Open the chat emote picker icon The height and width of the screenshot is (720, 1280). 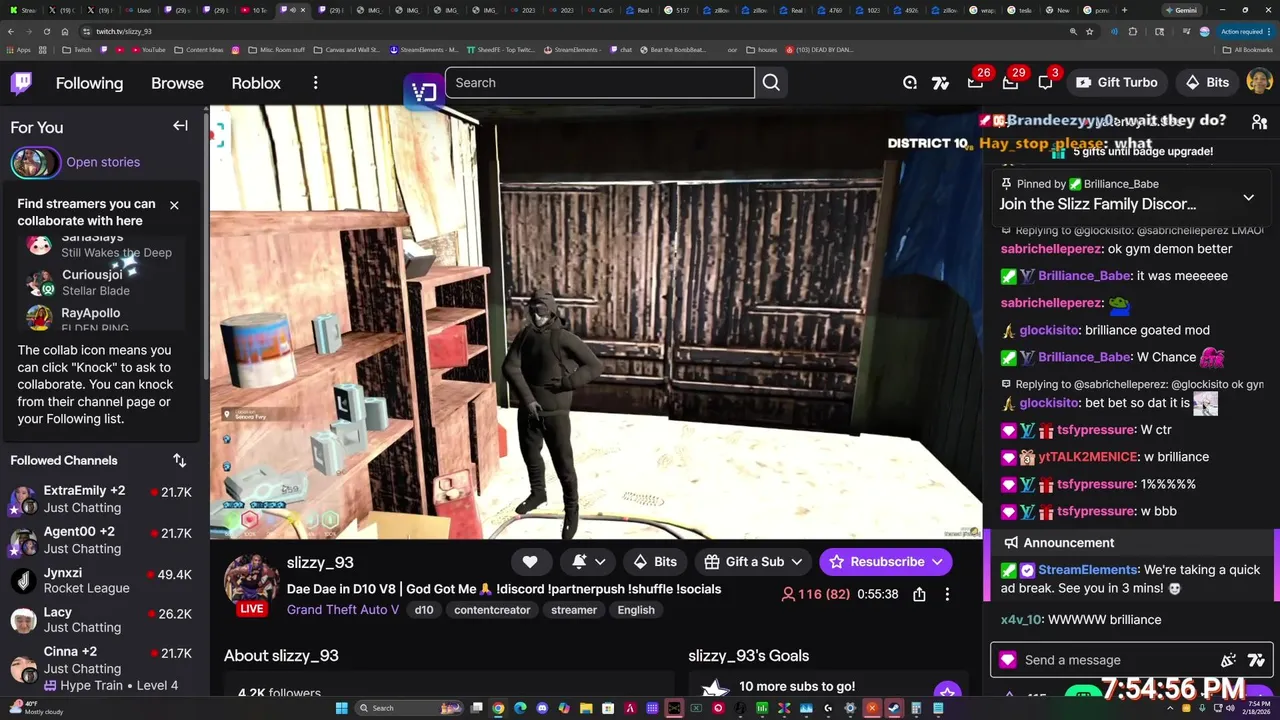[x=1228, y=660]
